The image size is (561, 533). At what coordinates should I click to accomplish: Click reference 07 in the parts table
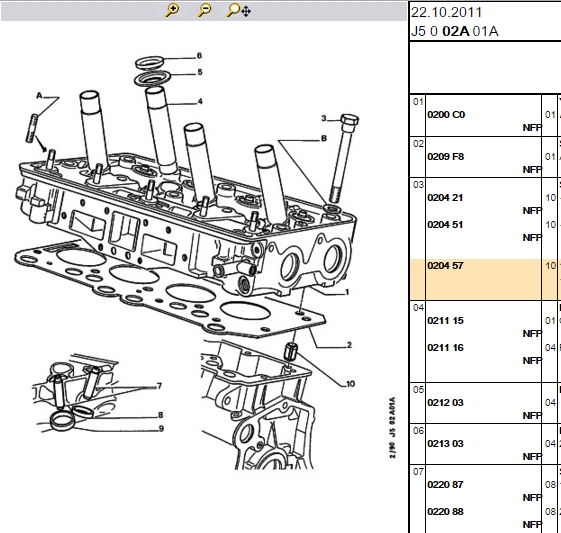(x=418, y=472)
